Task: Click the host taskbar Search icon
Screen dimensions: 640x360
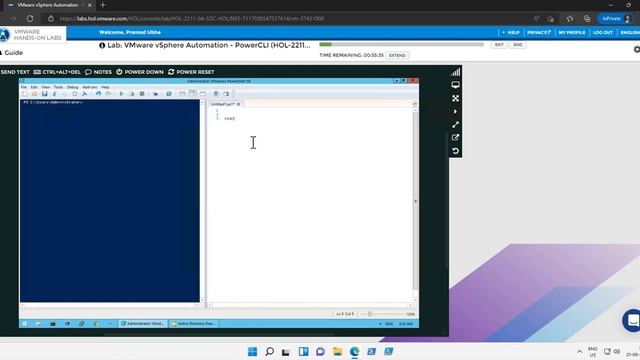Action: pos(269,351)
